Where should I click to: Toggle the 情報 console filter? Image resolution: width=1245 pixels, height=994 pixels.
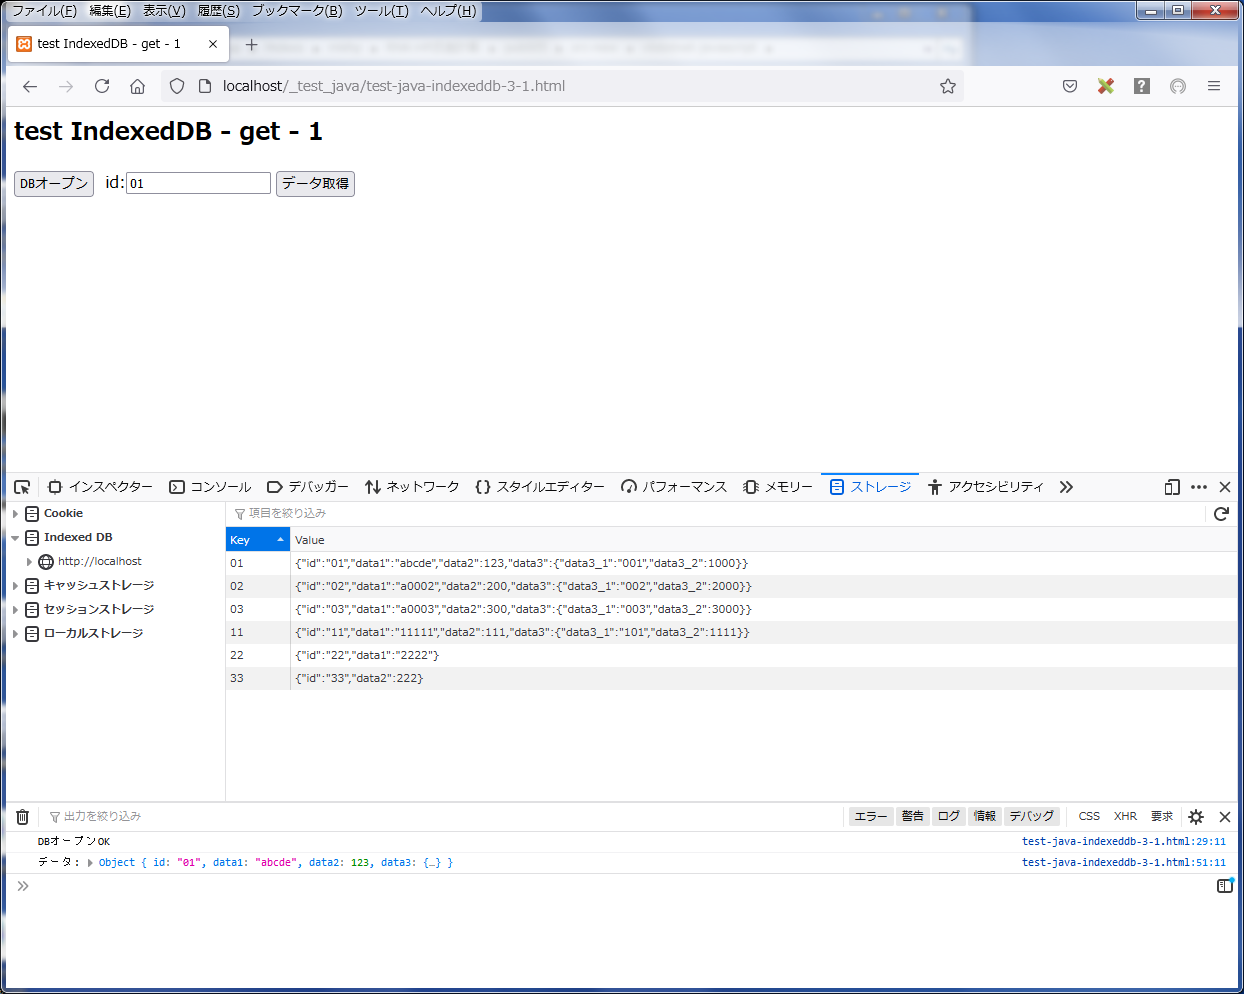click(x=985, y=817)
